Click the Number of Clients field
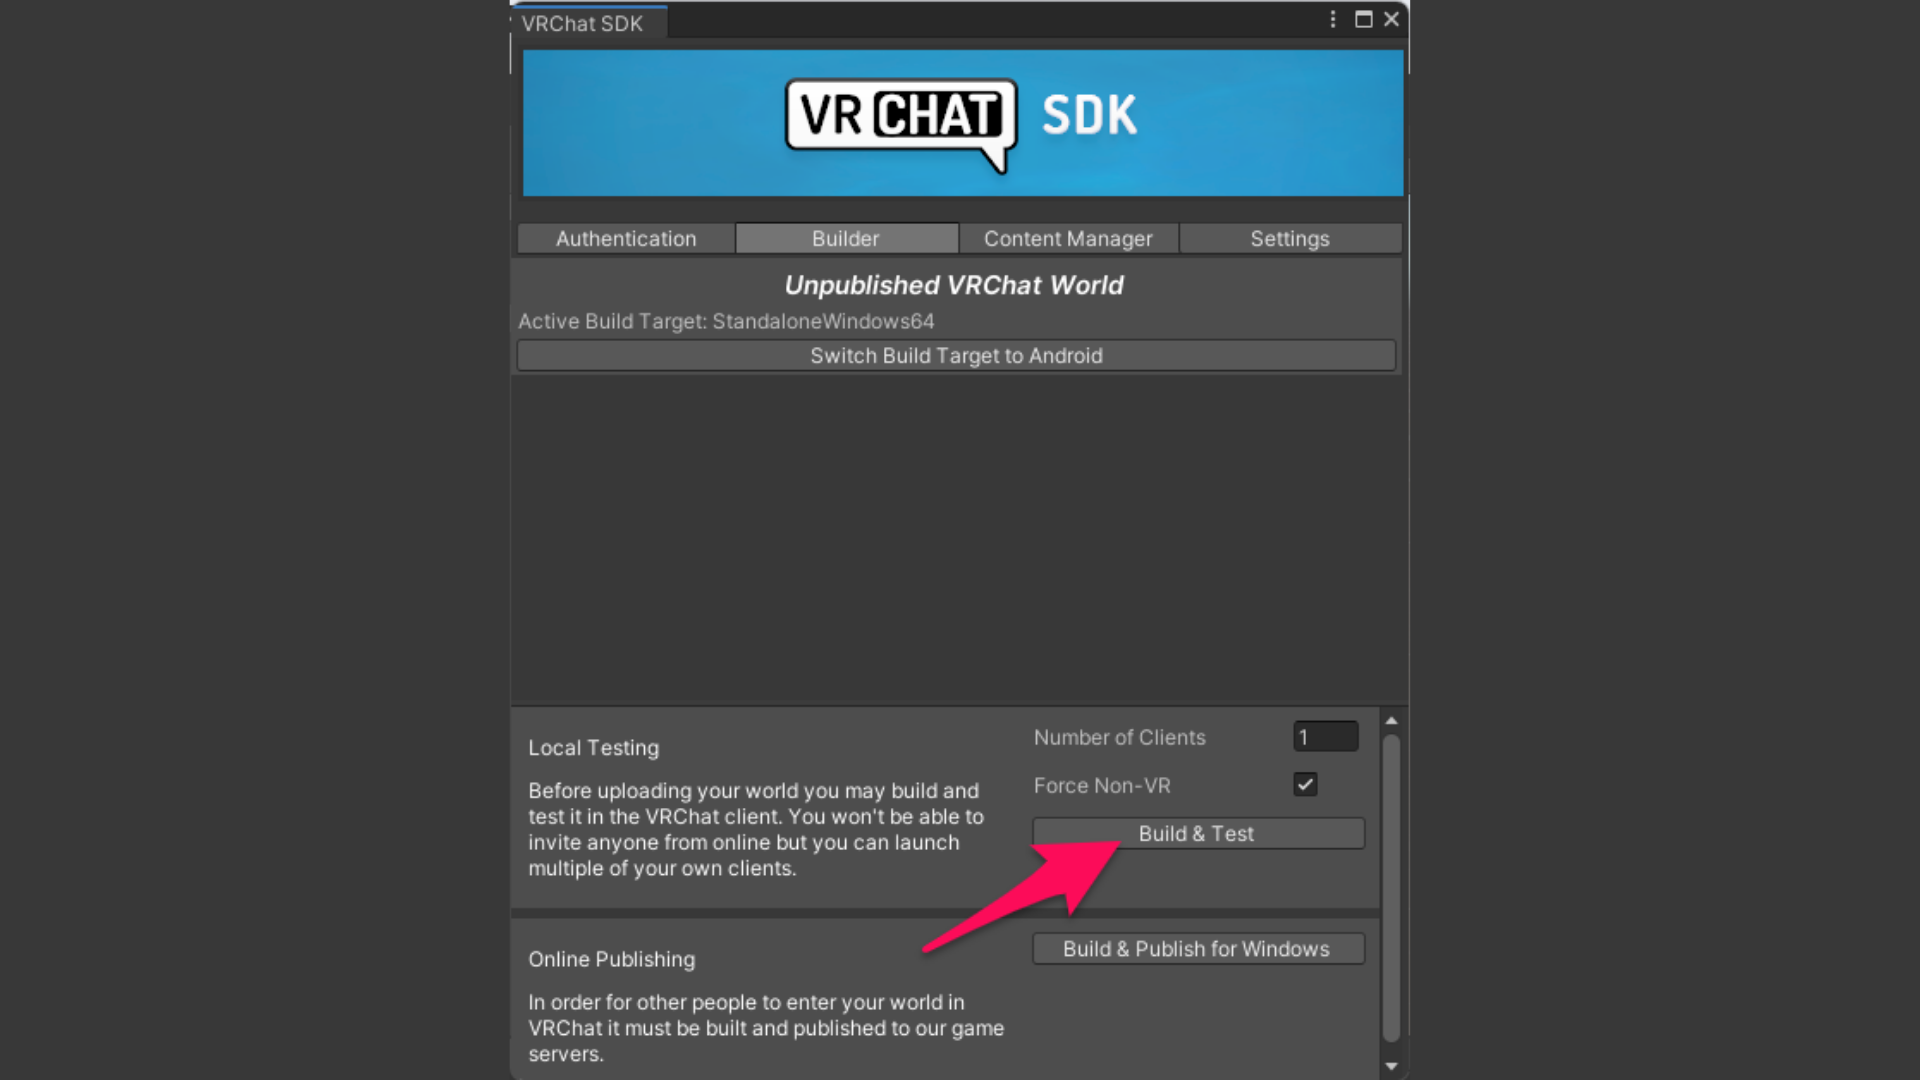Image resolution: width=1920 pixels, height=1080 pixels. [1325, 737]
